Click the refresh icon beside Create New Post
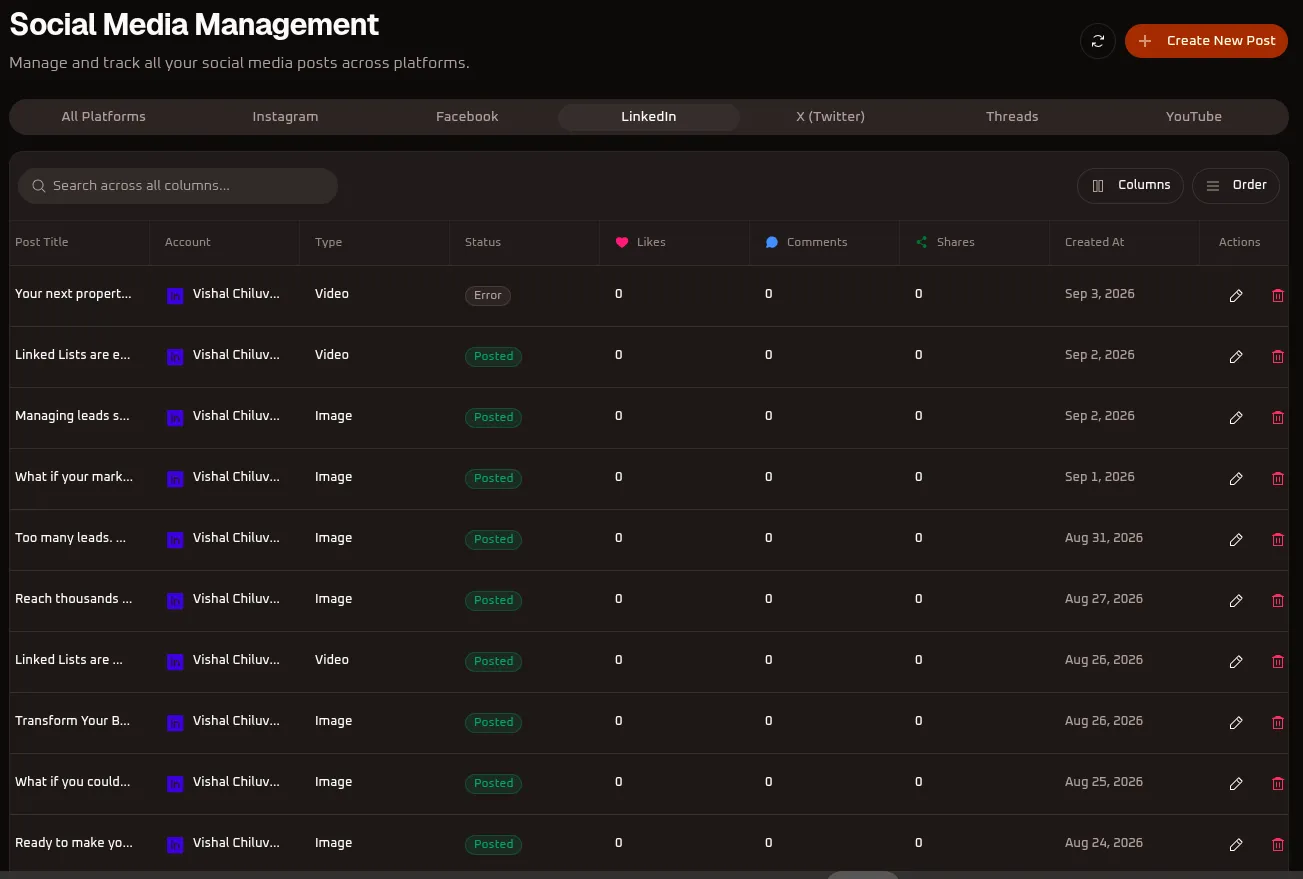 [1097, 41]
